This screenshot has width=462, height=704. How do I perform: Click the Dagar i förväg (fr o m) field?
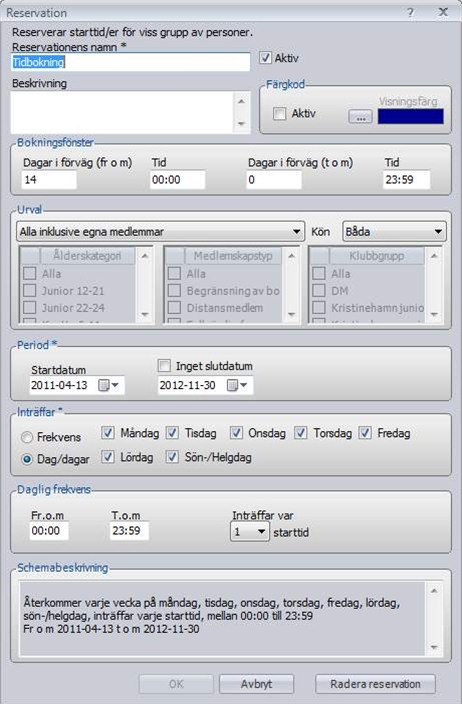[x=49, y=180]
